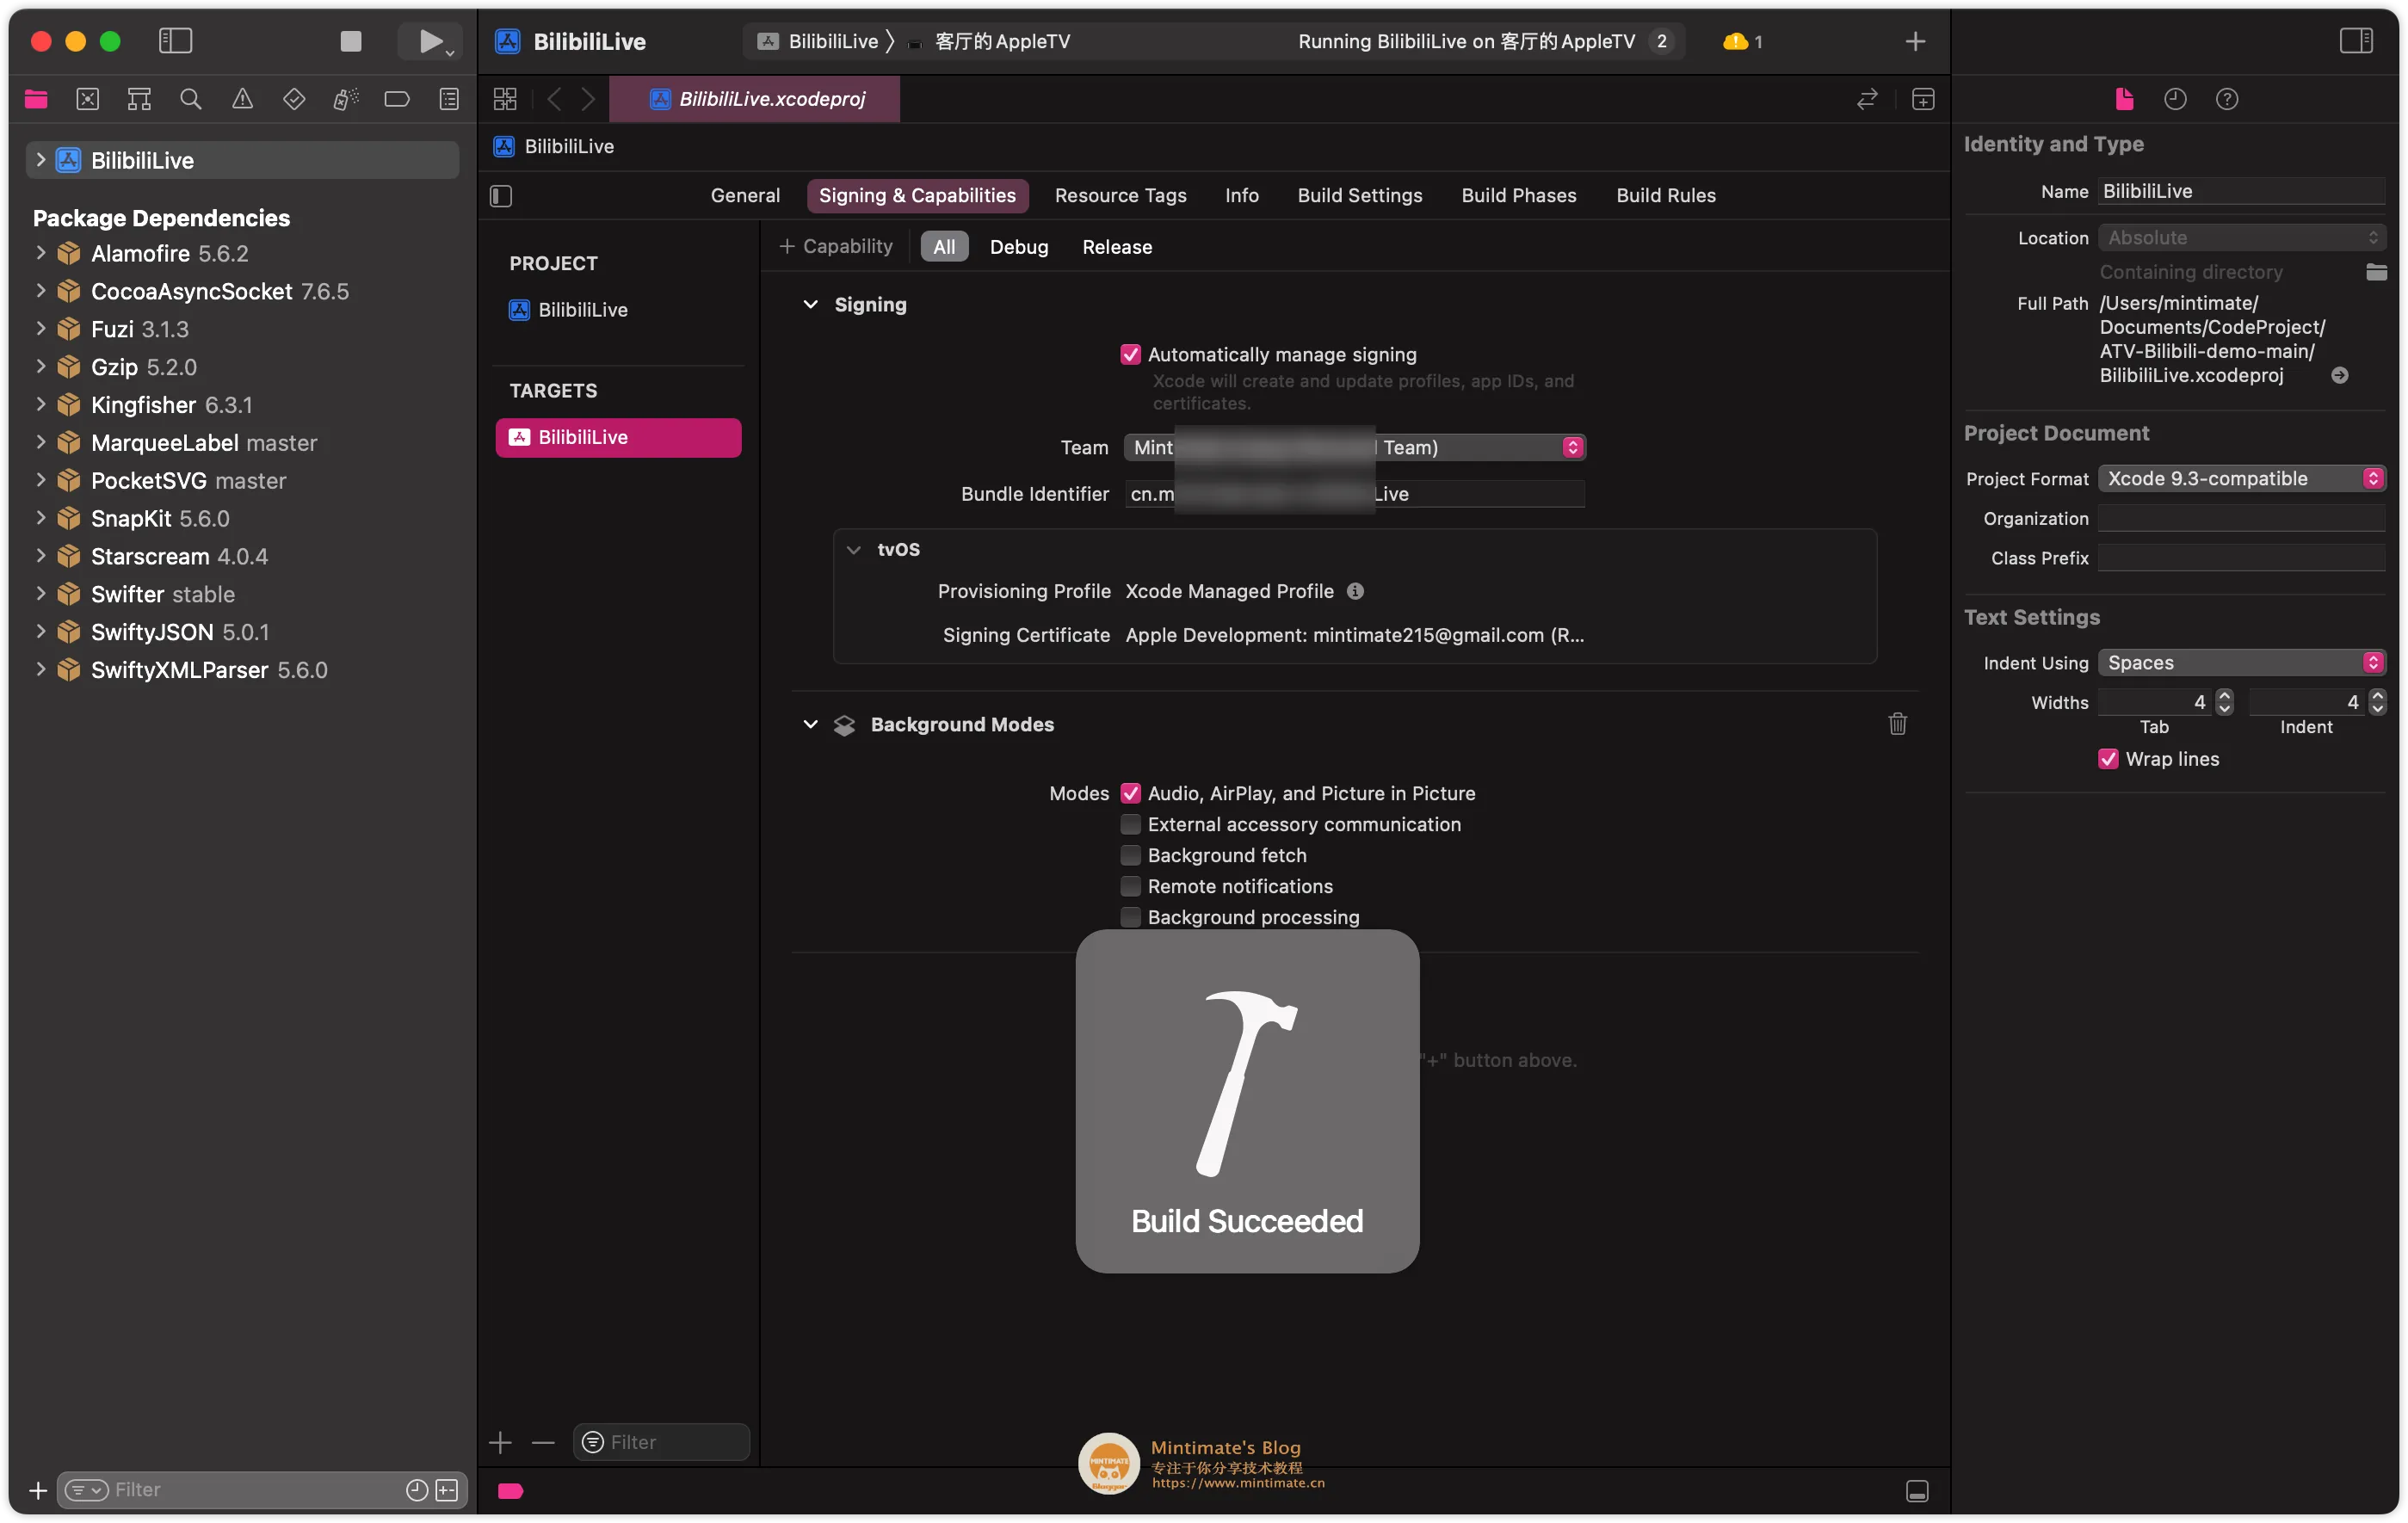
Task: Open the breakpoint navigator
Action: 397,99
